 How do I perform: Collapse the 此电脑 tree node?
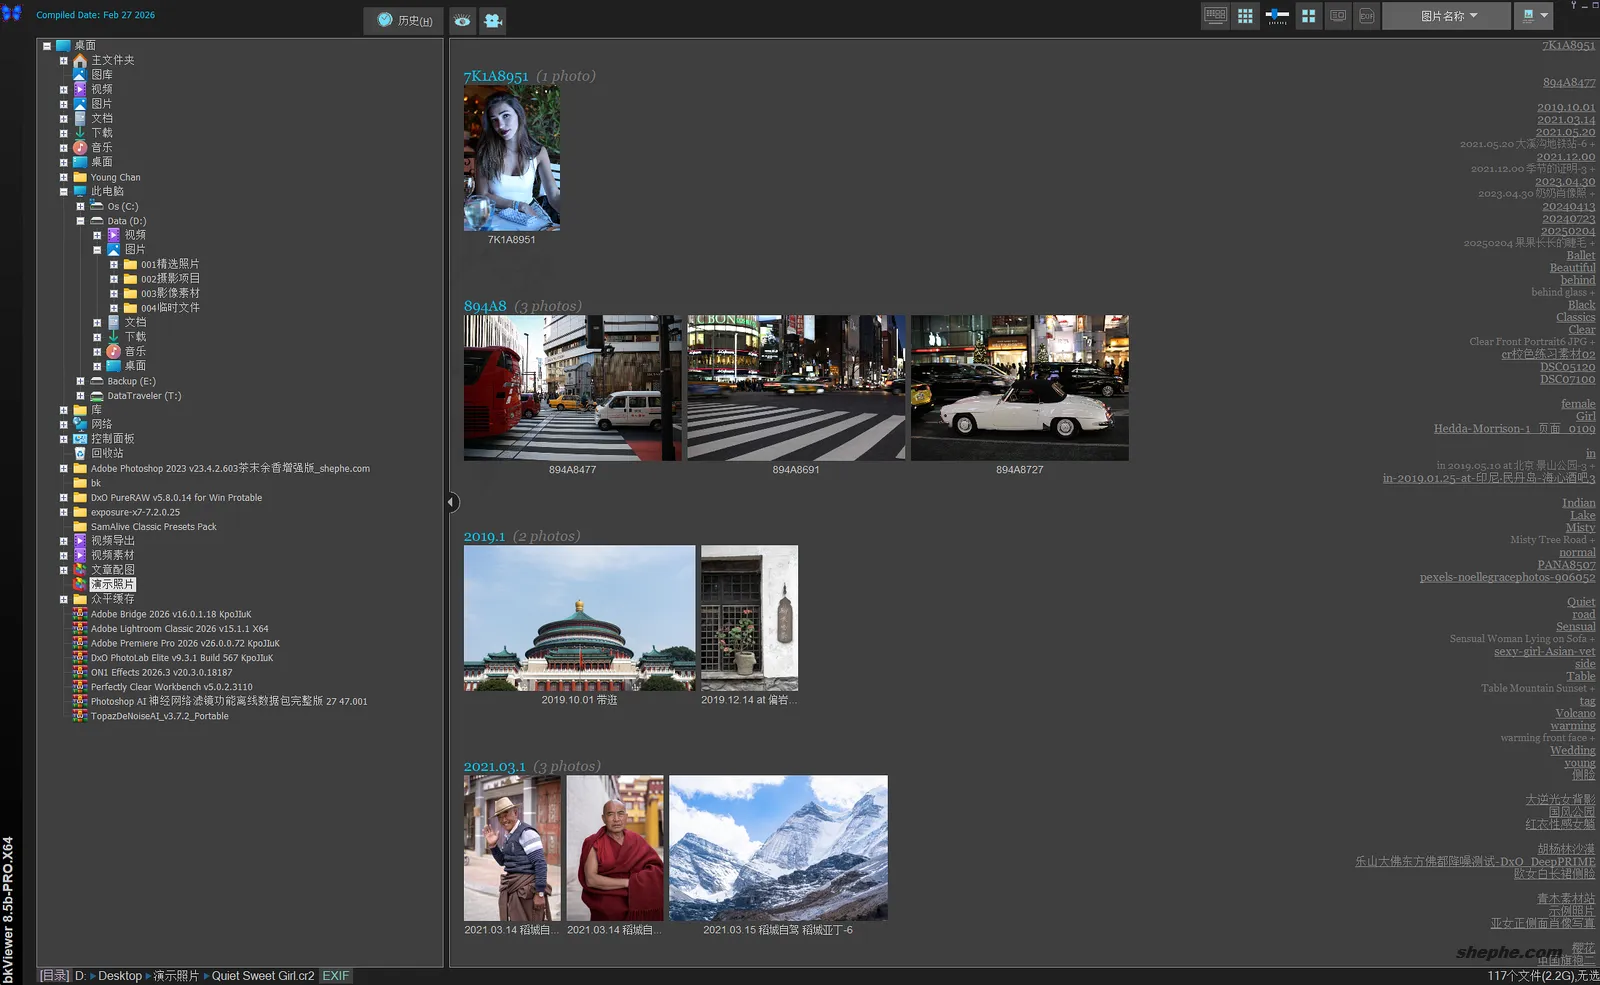coord(63,191)
